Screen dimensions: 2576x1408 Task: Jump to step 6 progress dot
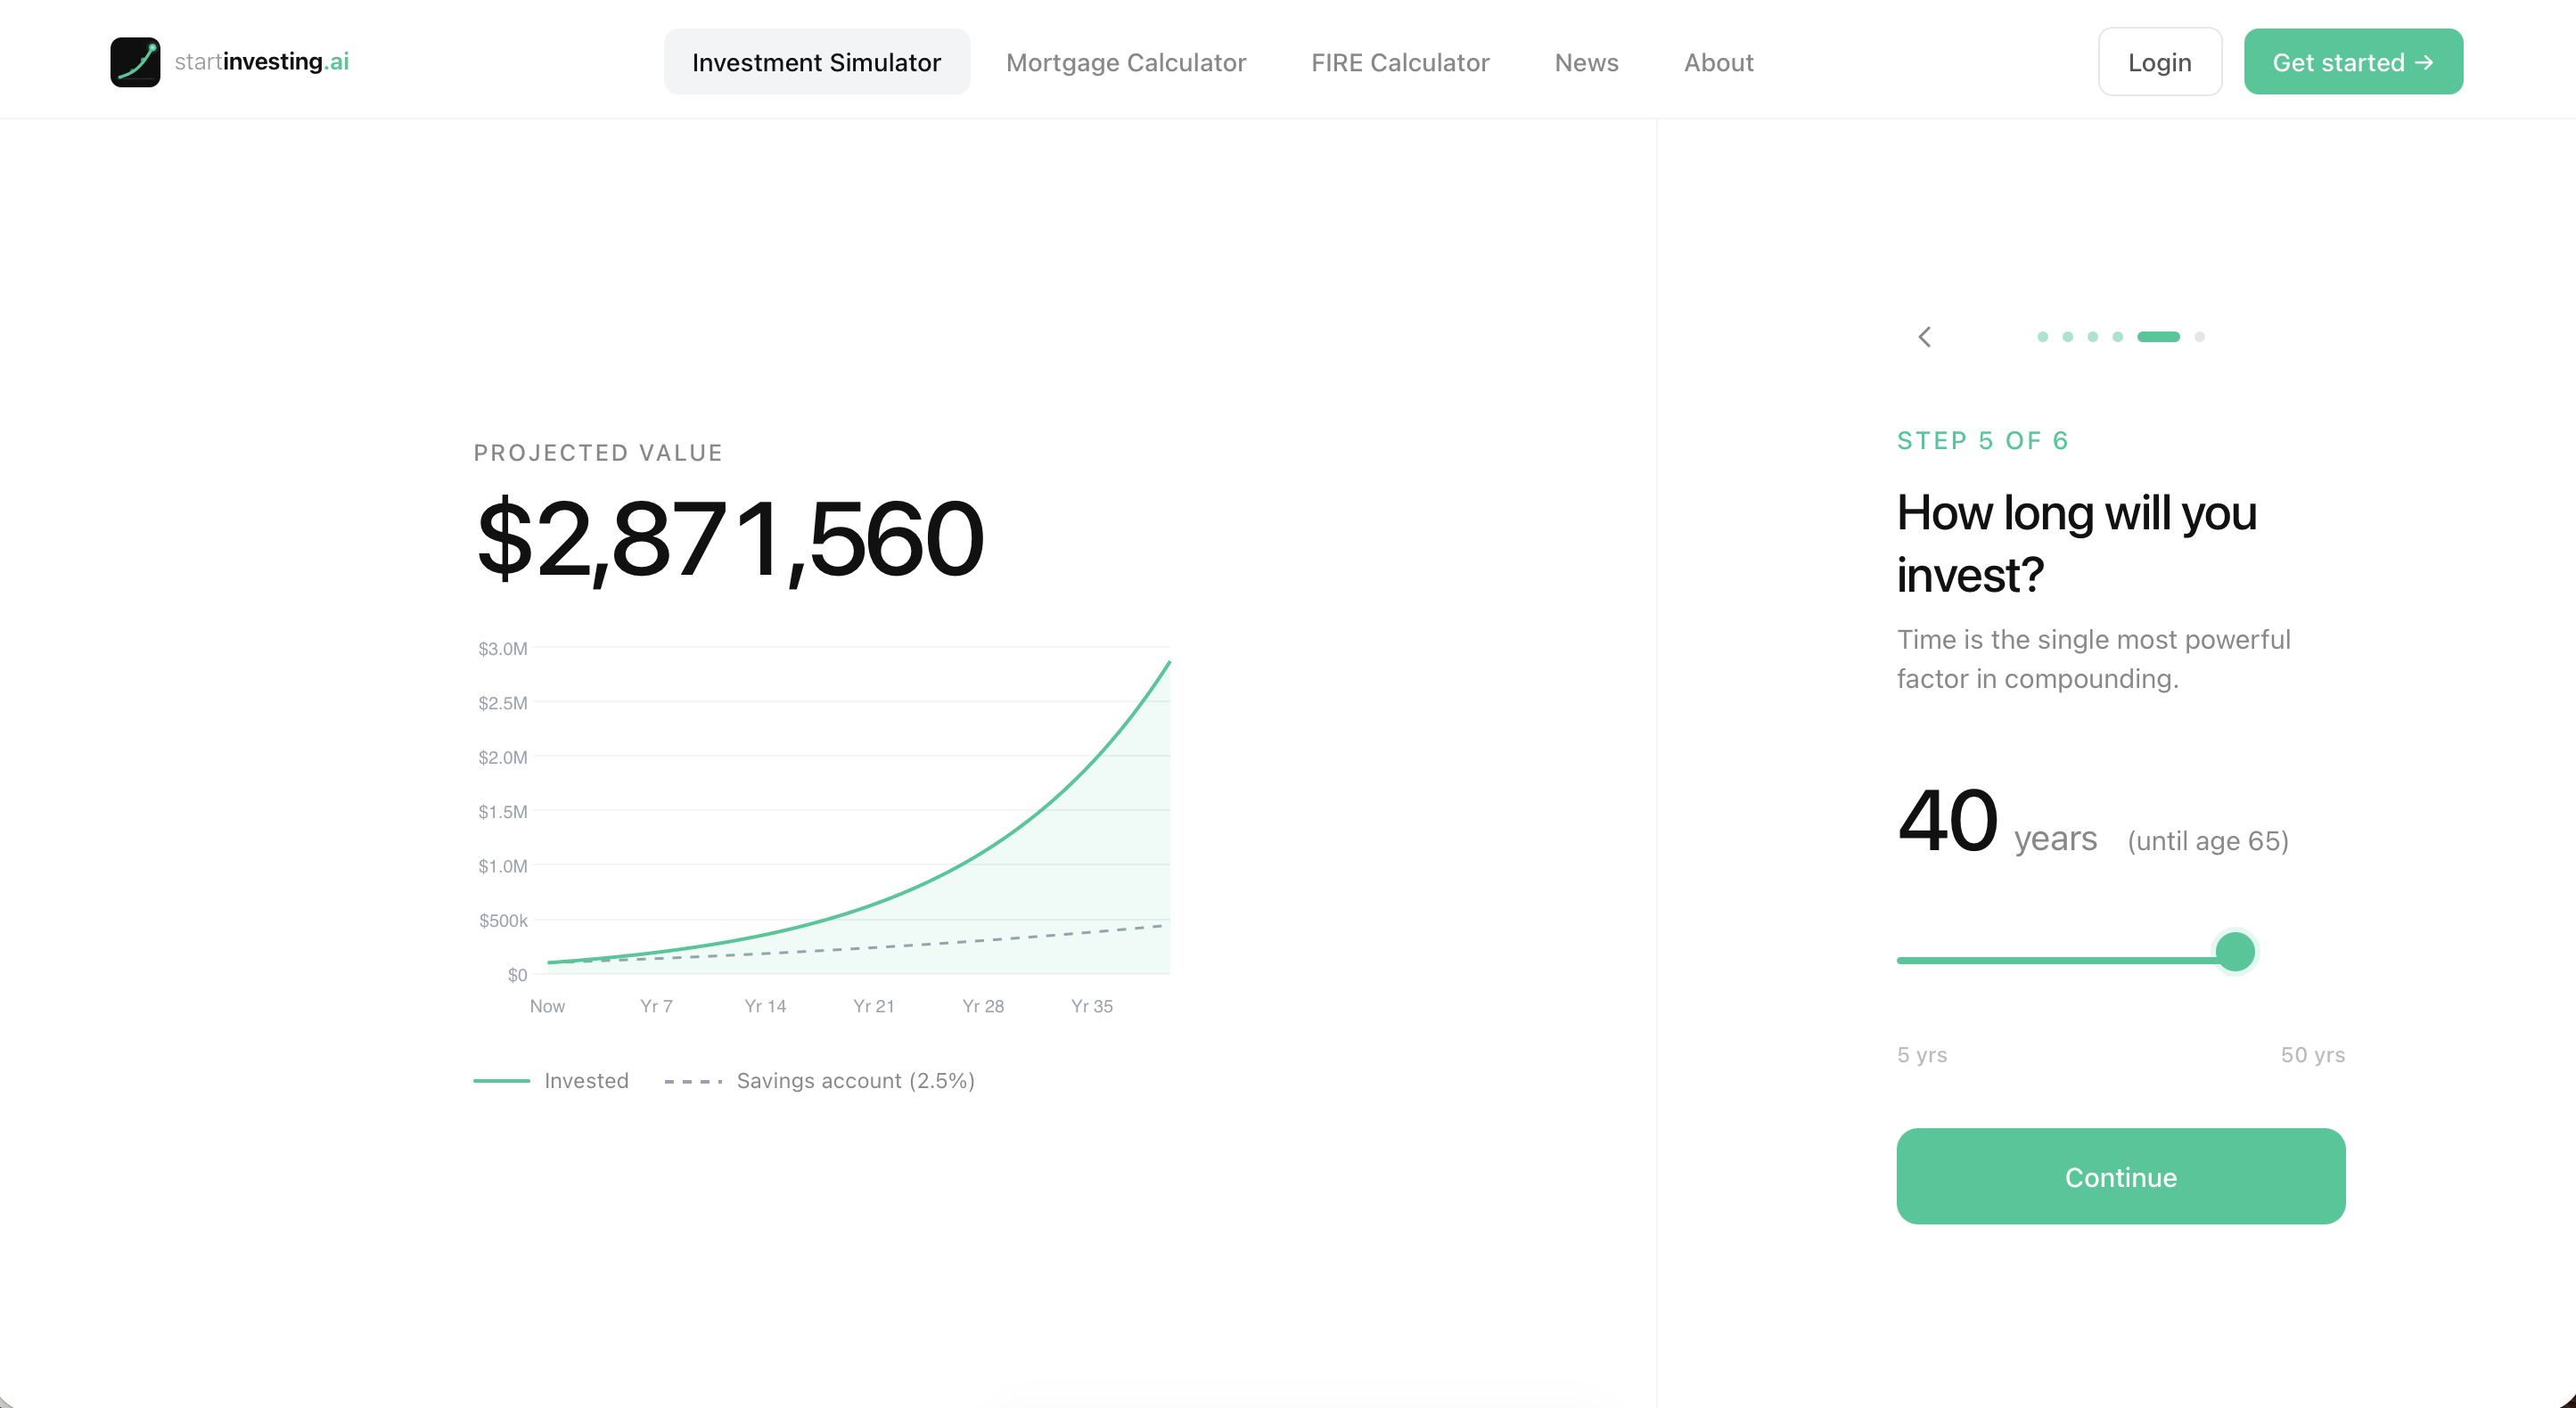[2199, 337]
